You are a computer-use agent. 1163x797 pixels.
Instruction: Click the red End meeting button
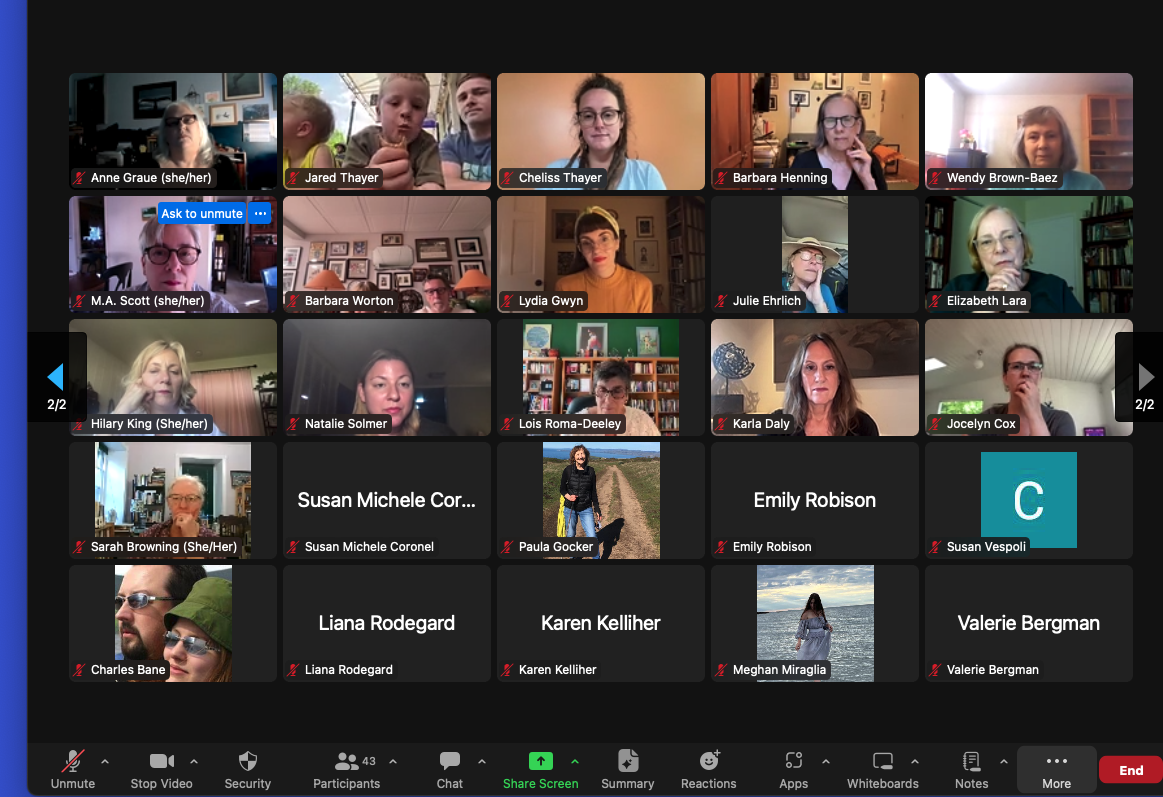pyautogui.click(x=1130, y=770)
